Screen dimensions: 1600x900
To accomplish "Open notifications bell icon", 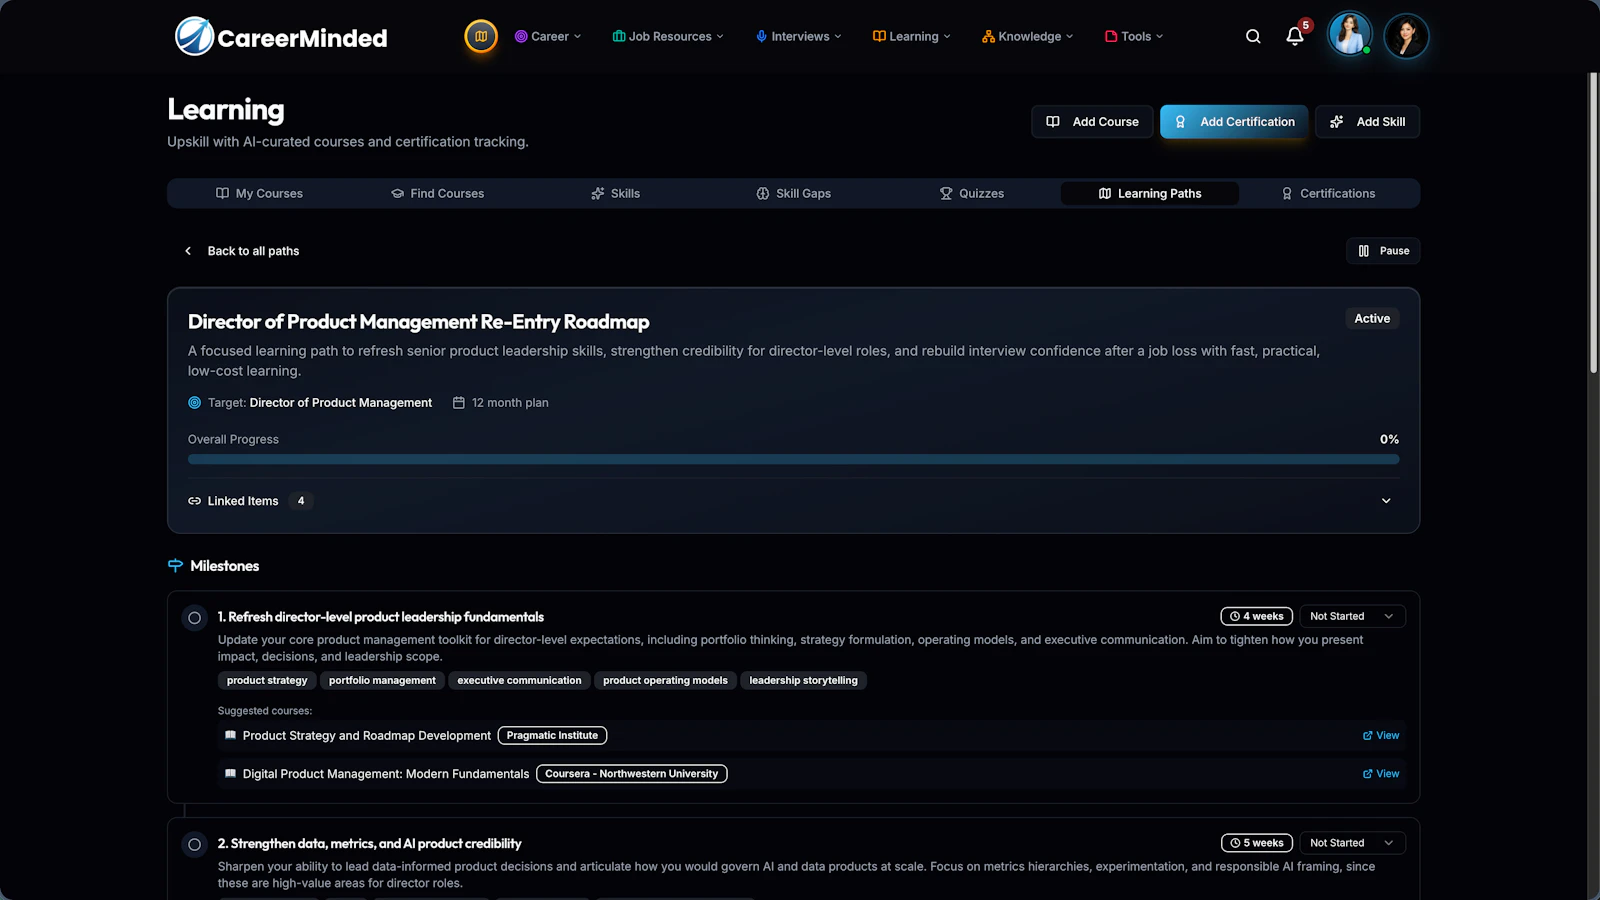I will pyautogui.click(x=1295, y=37).
